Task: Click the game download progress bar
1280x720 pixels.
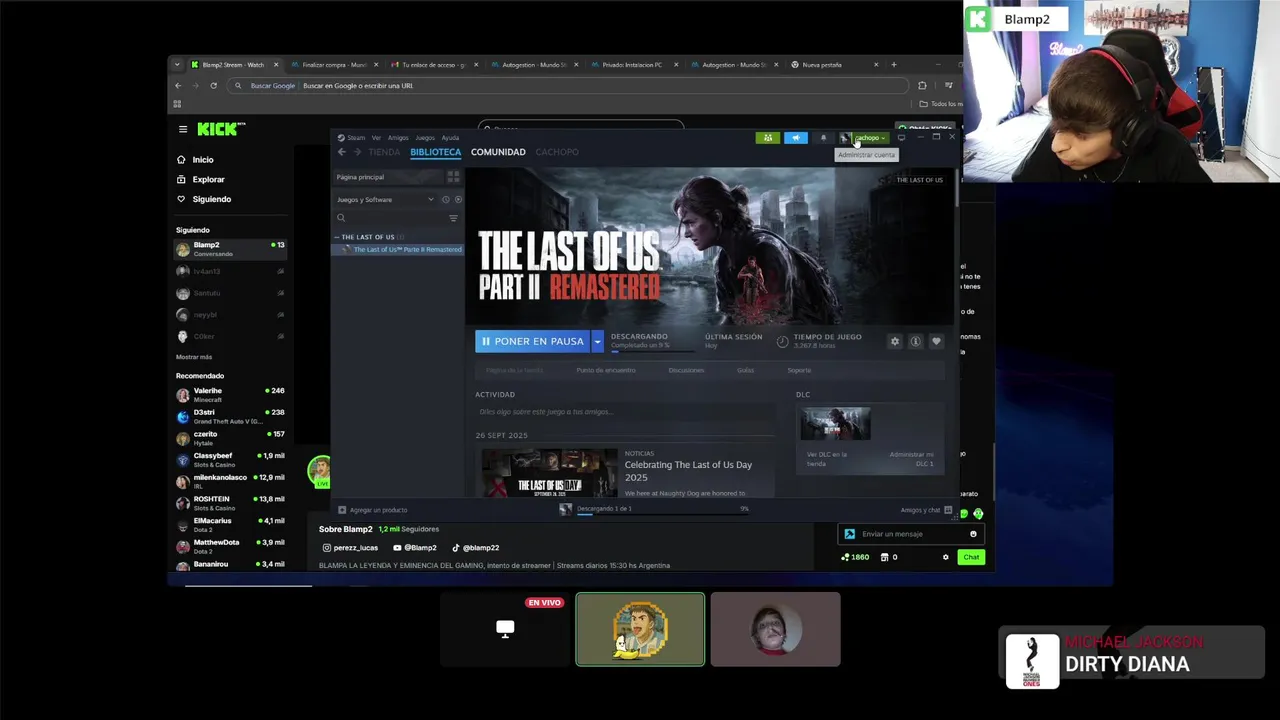Action: pos(653,350)
